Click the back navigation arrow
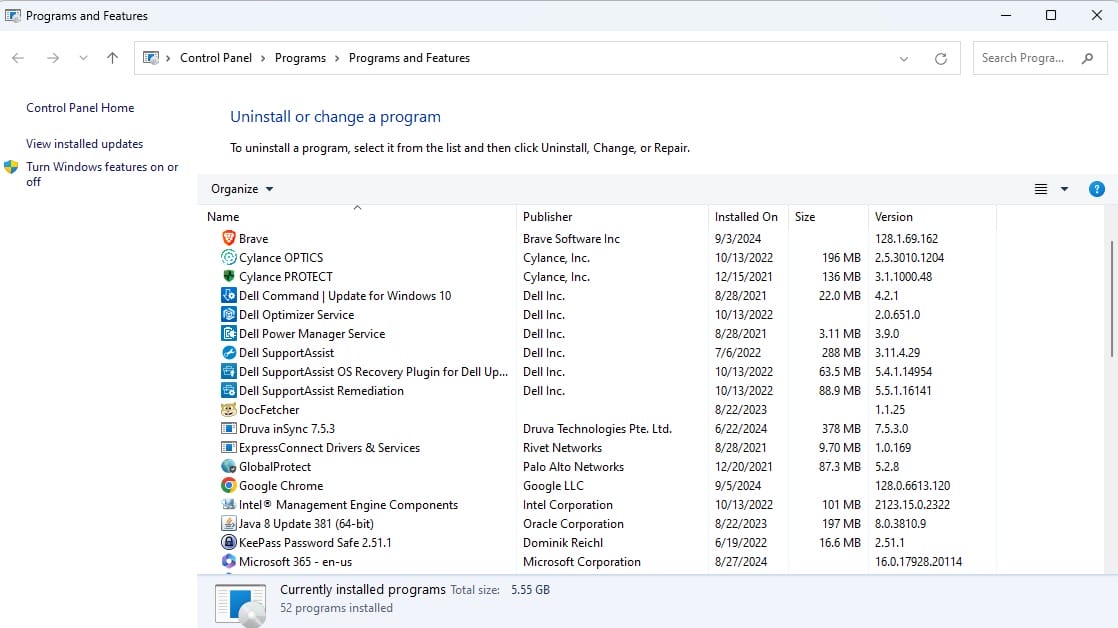Screen dimensions: 1118x628 pyautogui.click(x=17, y=58)
